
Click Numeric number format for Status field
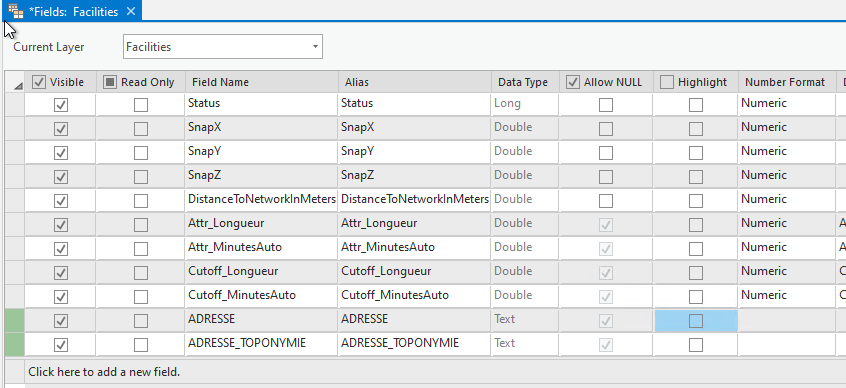coord(787,104)
